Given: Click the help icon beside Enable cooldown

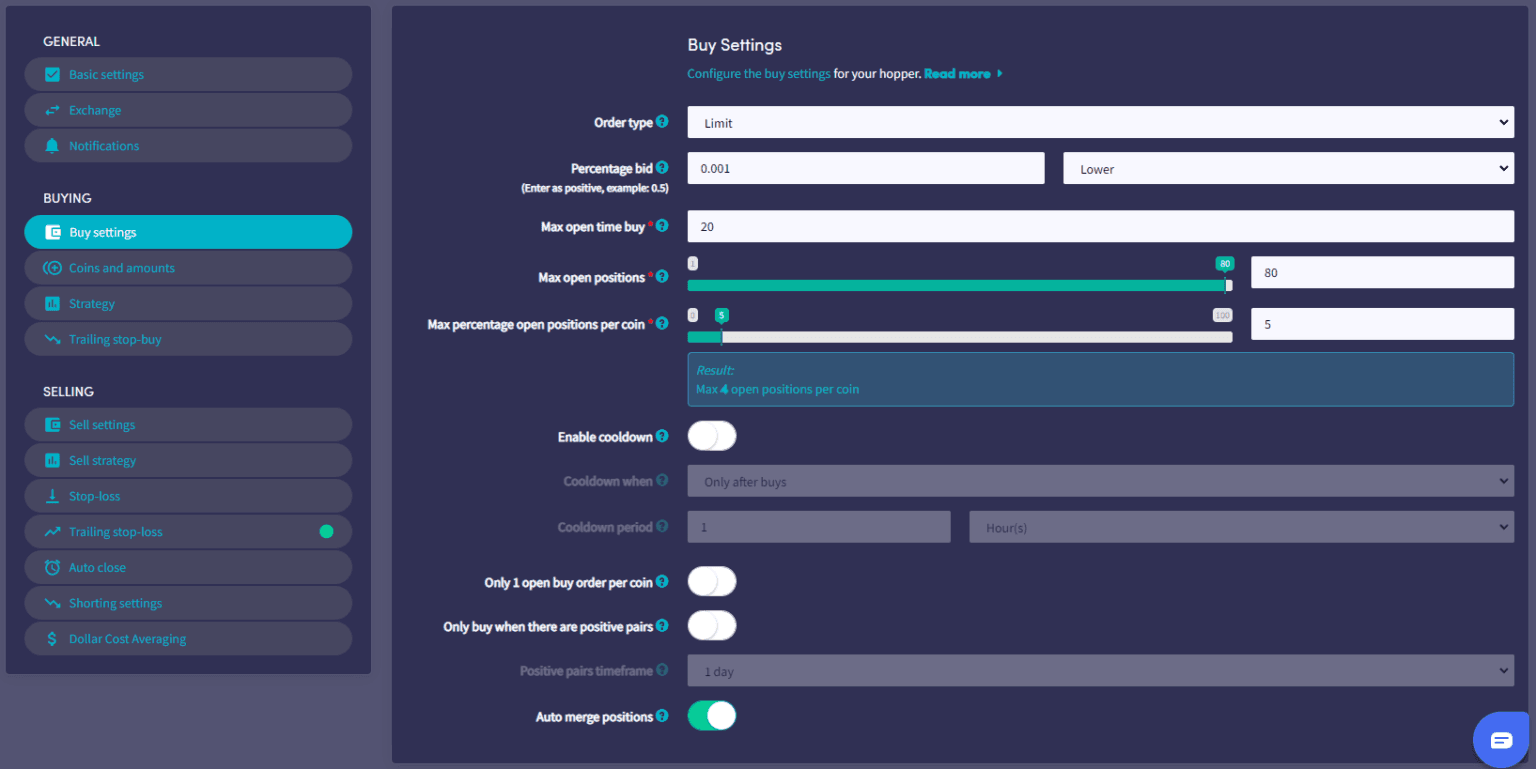Looking at the screenshot, I should point(662,436).
